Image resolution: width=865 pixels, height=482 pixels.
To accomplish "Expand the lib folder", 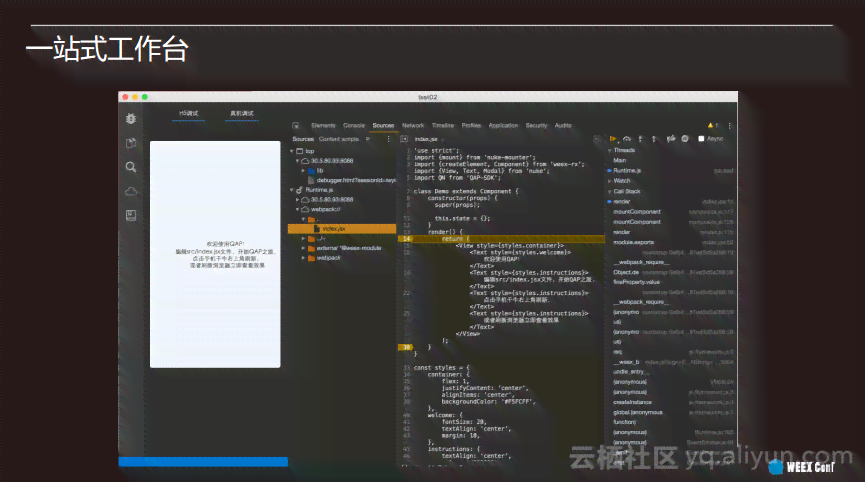I will pos(303,170).
